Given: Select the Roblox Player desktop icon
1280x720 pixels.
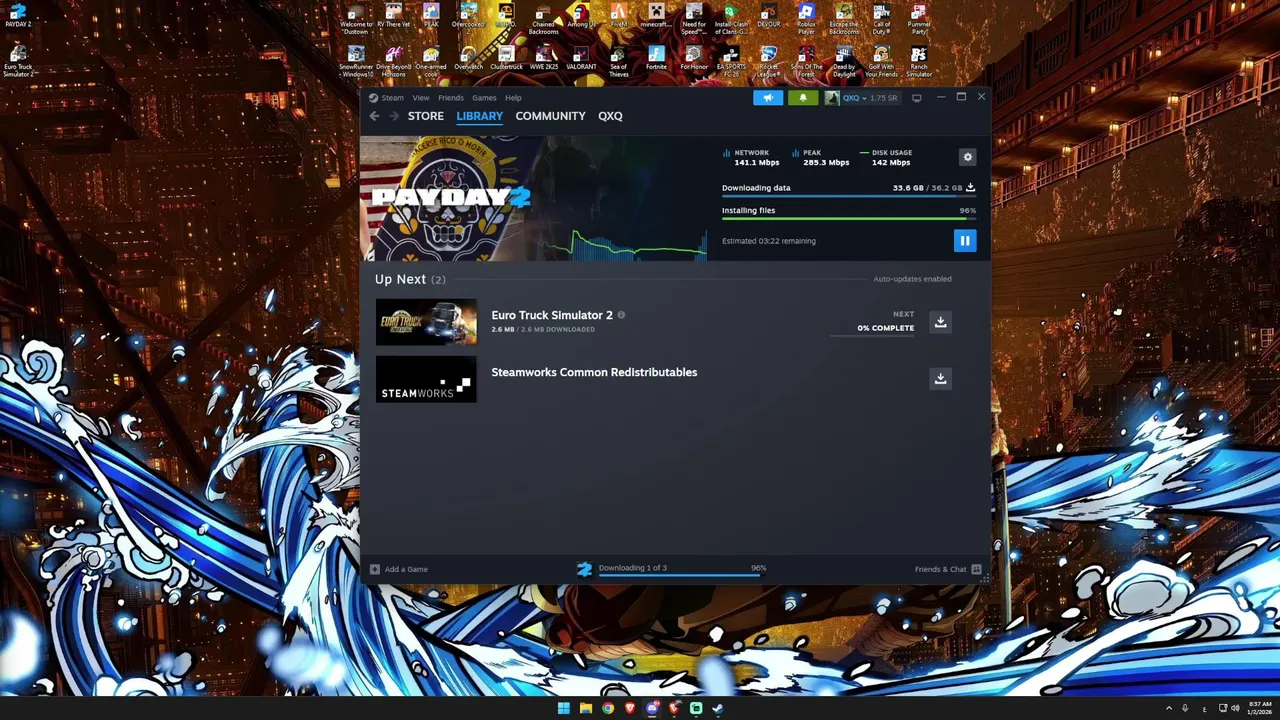Looking at the screenshot, I should (x=806, y=19).
